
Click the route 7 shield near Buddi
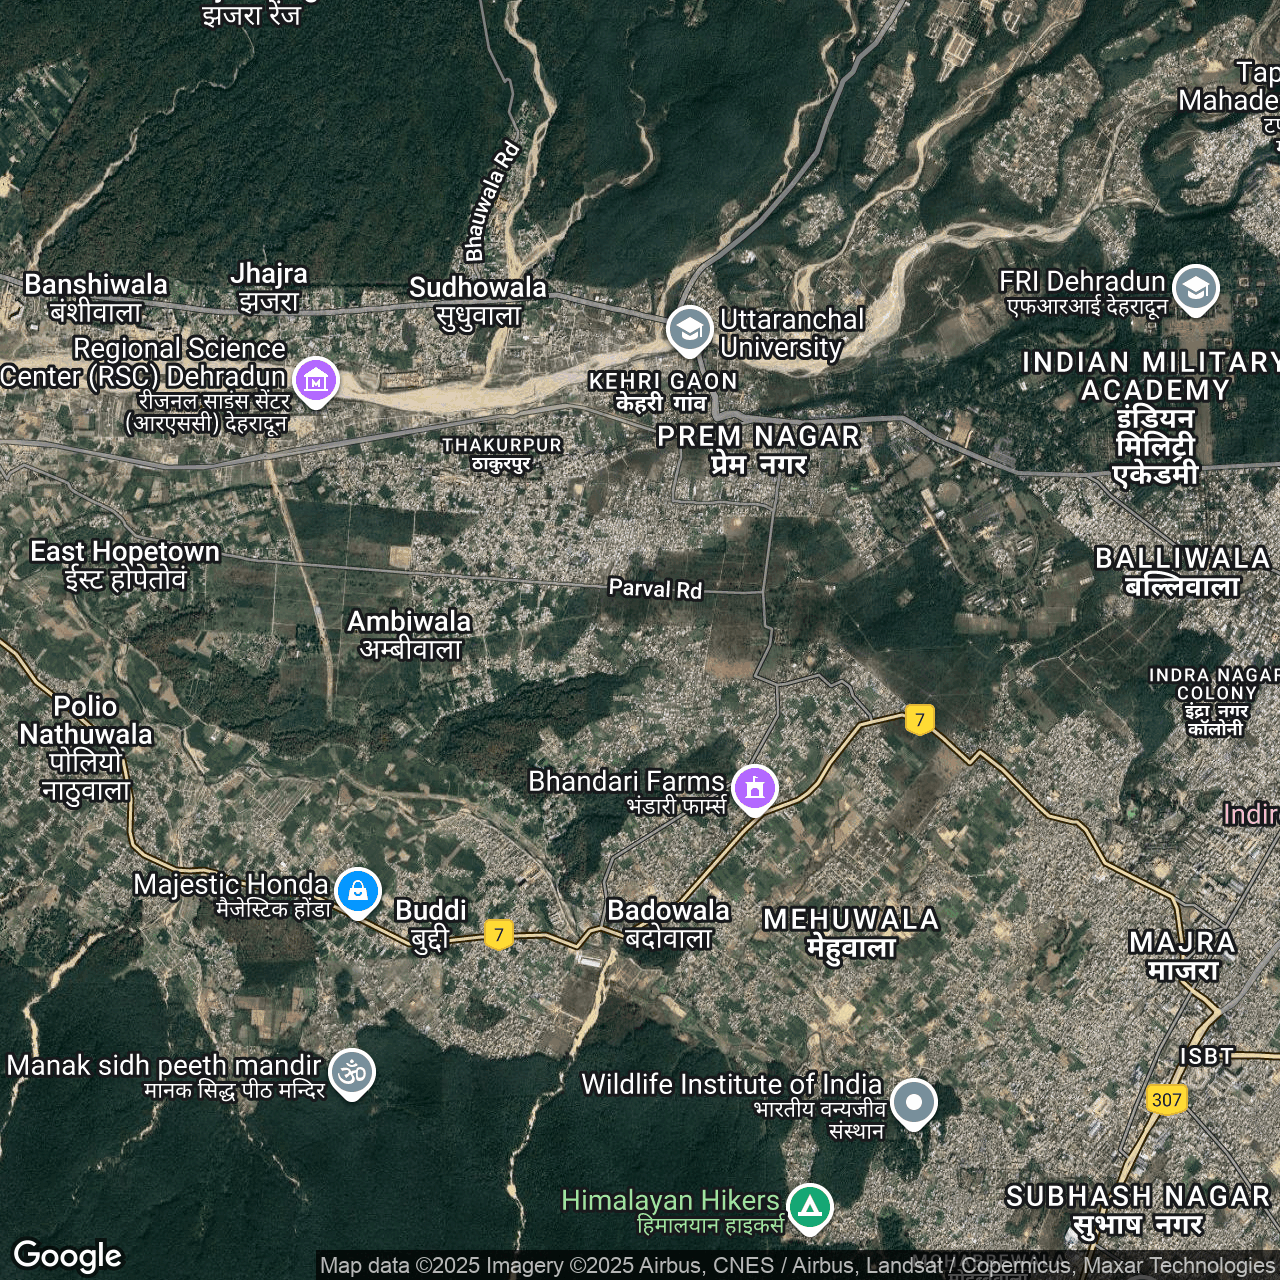[499, 935]
